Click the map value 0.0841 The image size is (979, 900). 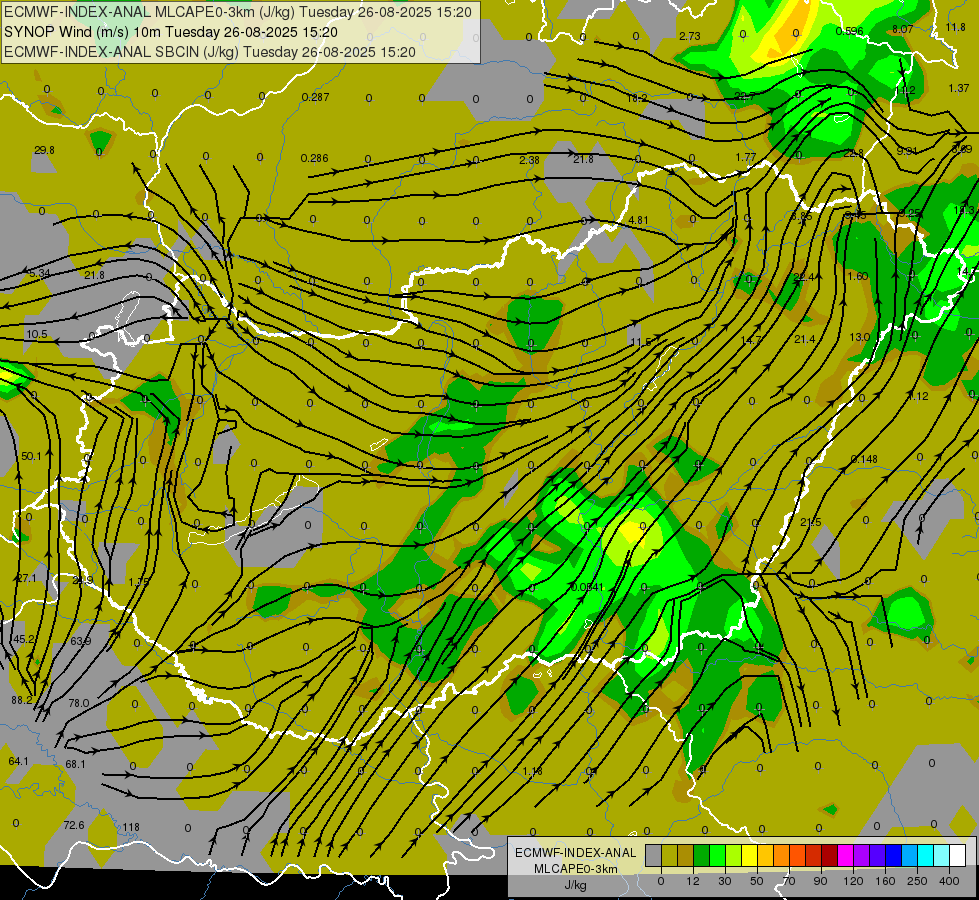(x=587, y=588)
